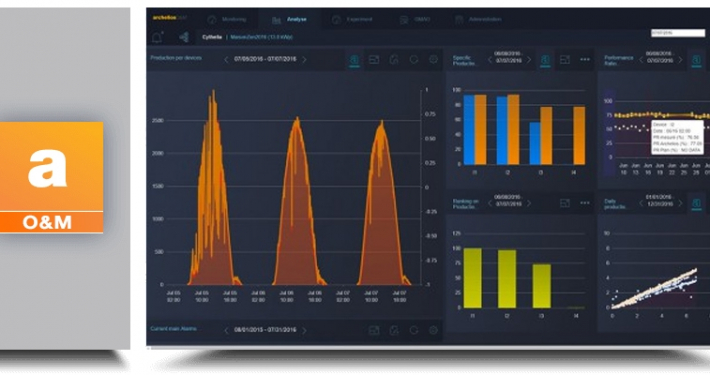Toggle archelios overlay on Production per devices
The width and height of the screenshot is (710, 375).
pyautogui.click(x=354, y=60)
